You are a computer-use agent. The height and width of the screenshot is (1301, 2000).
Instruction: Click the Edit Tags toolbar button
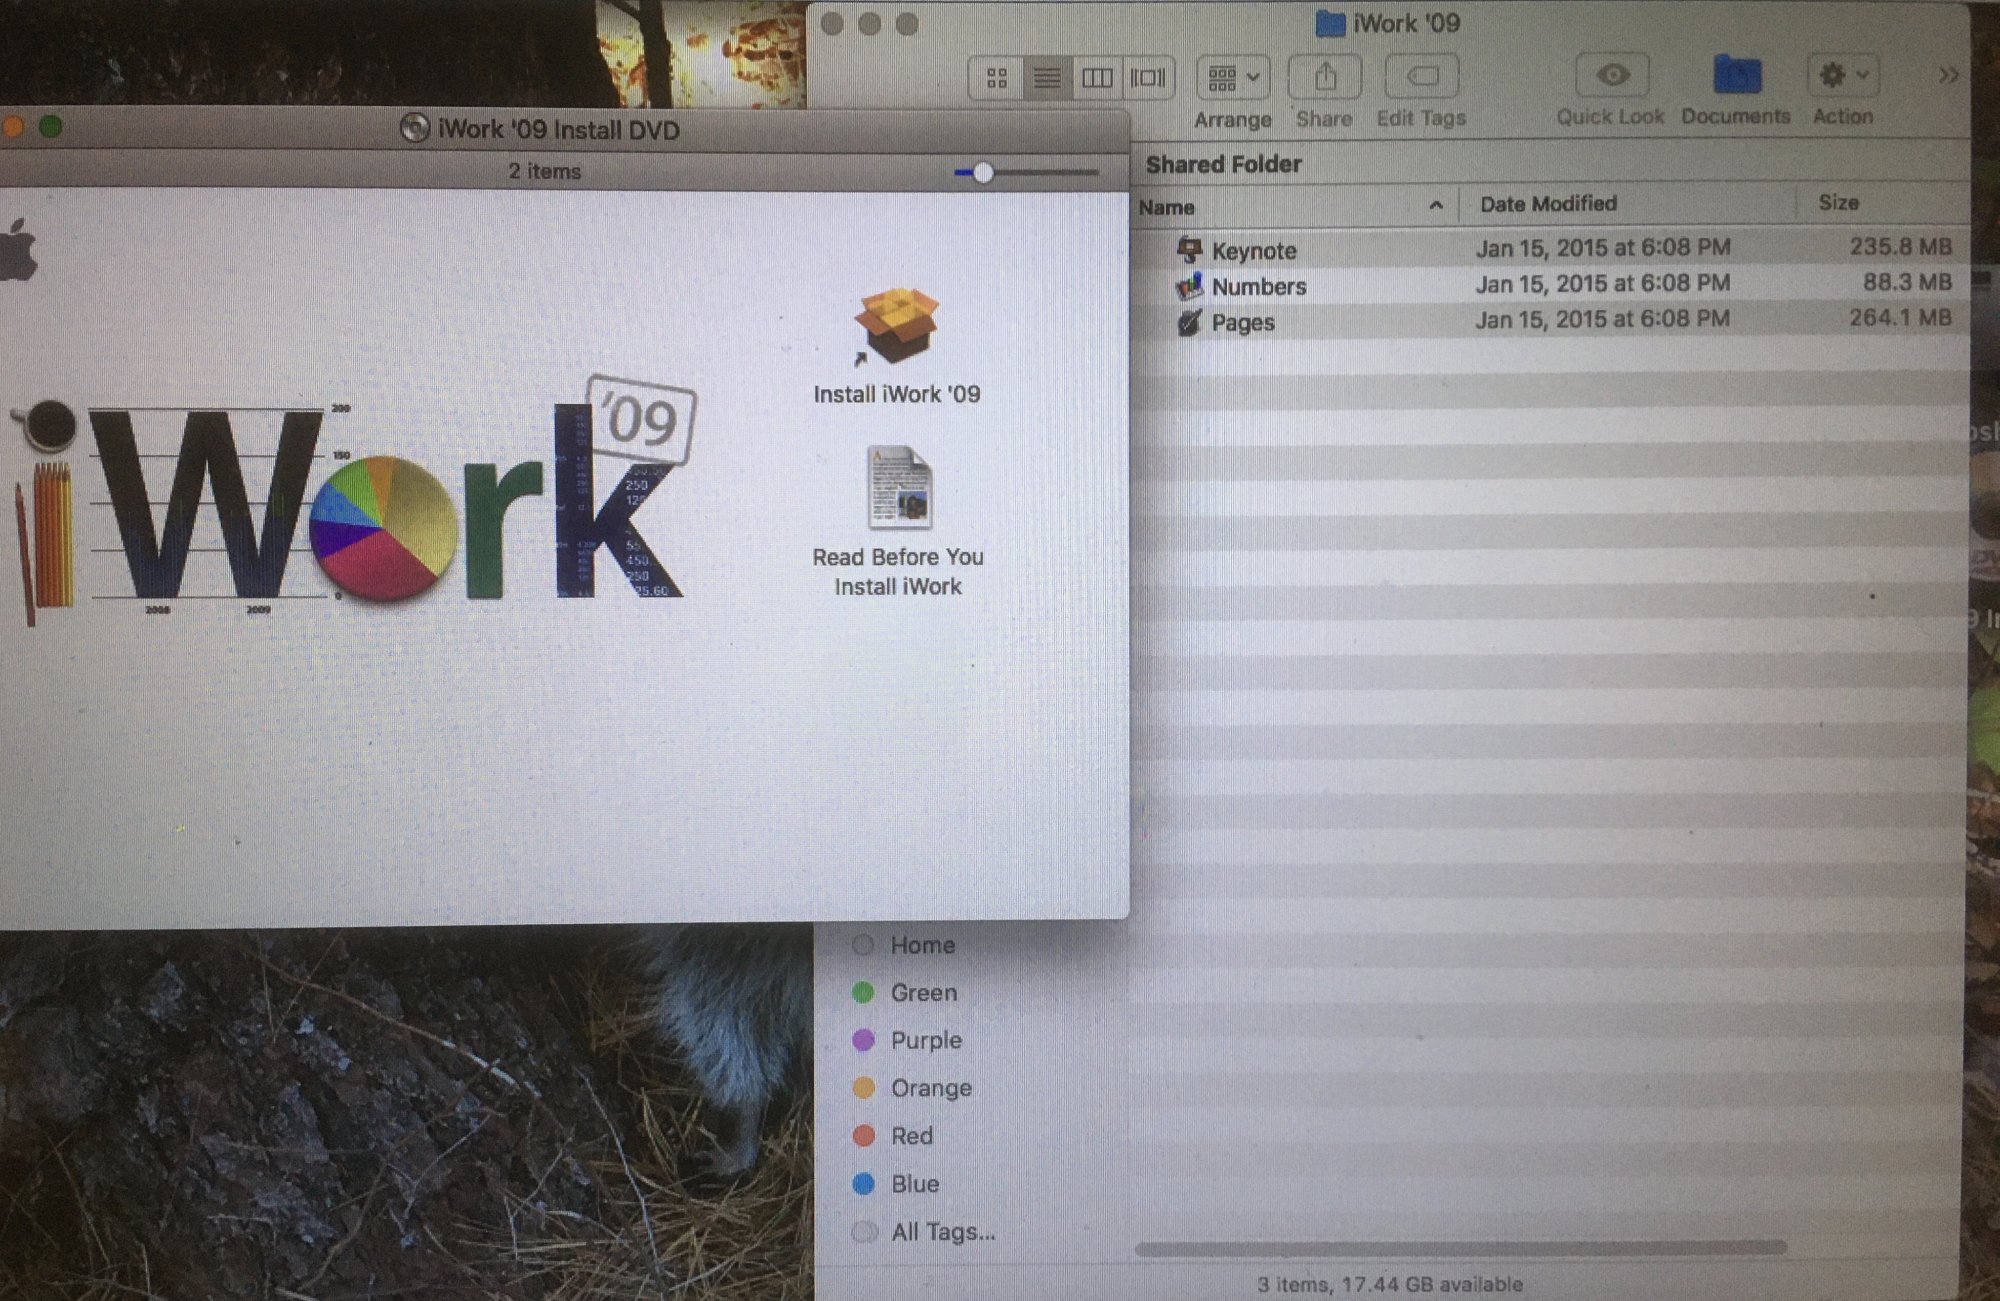coord(1421,78)
